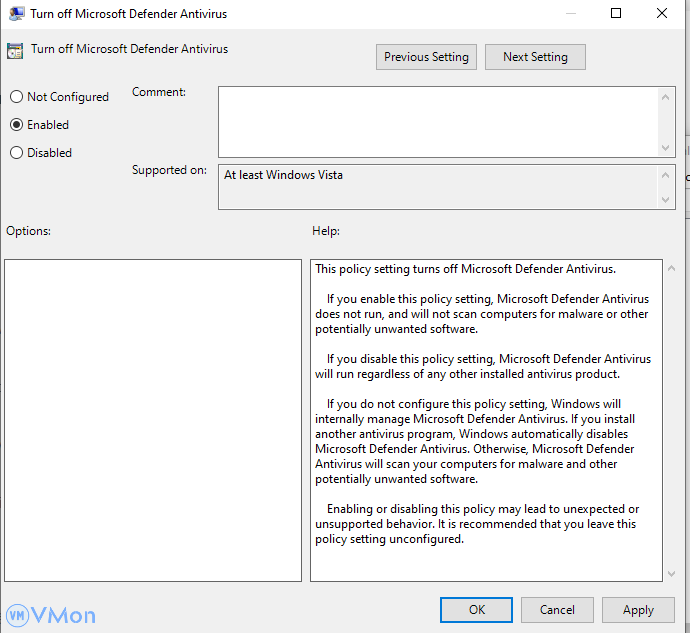
Task: Minimize the policy setting window
Action: point(570,13)
